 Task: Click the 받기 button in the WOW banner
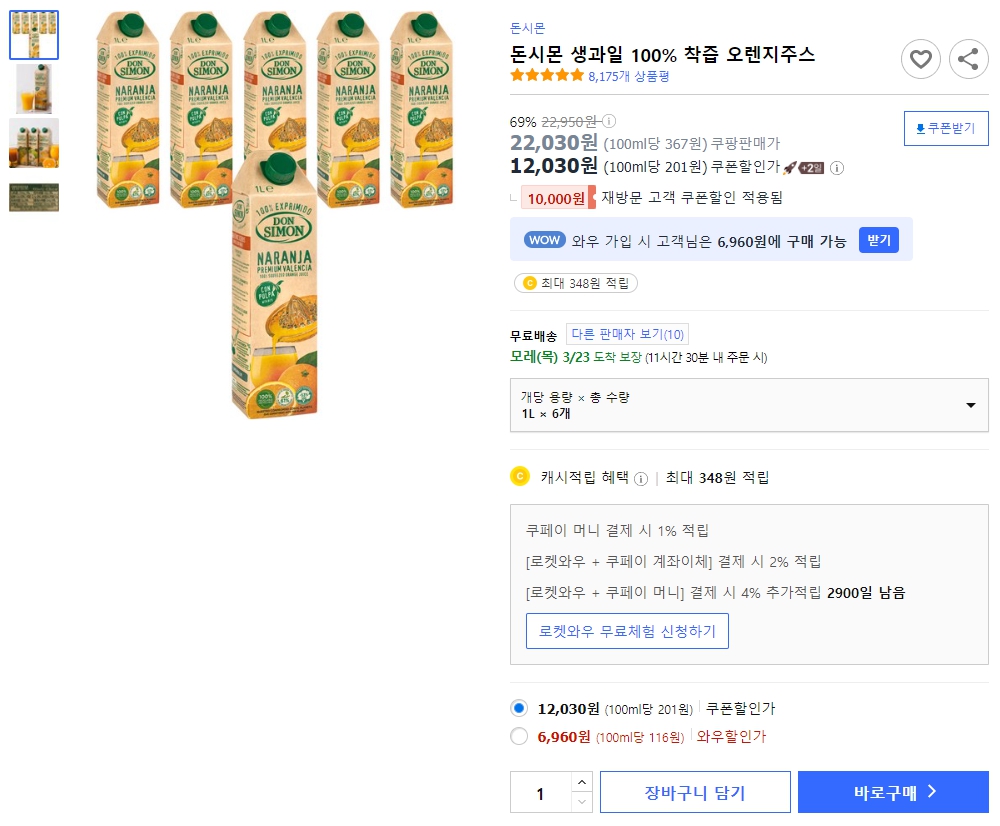[x=878, y=239]
